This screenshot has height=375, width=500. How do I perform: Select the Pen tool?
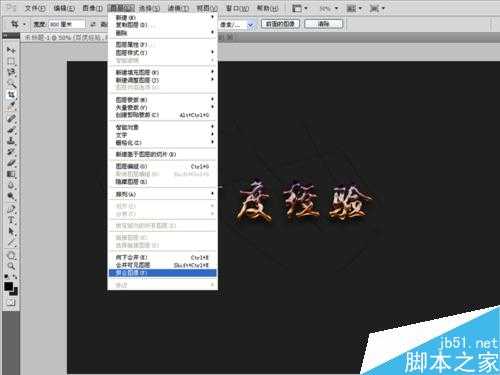[11, 209]
